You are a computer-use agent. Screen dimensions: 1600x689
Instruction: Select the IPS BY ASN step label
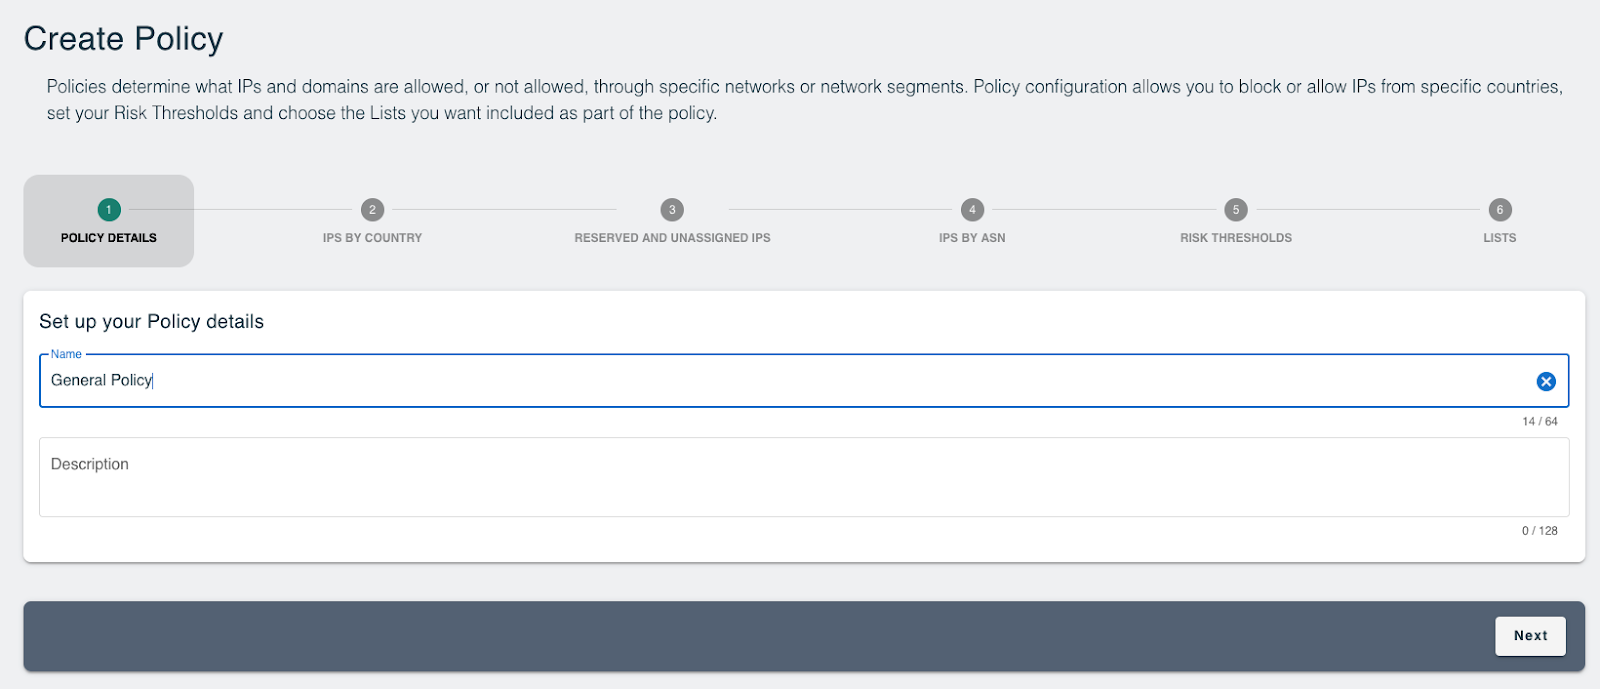972,238
